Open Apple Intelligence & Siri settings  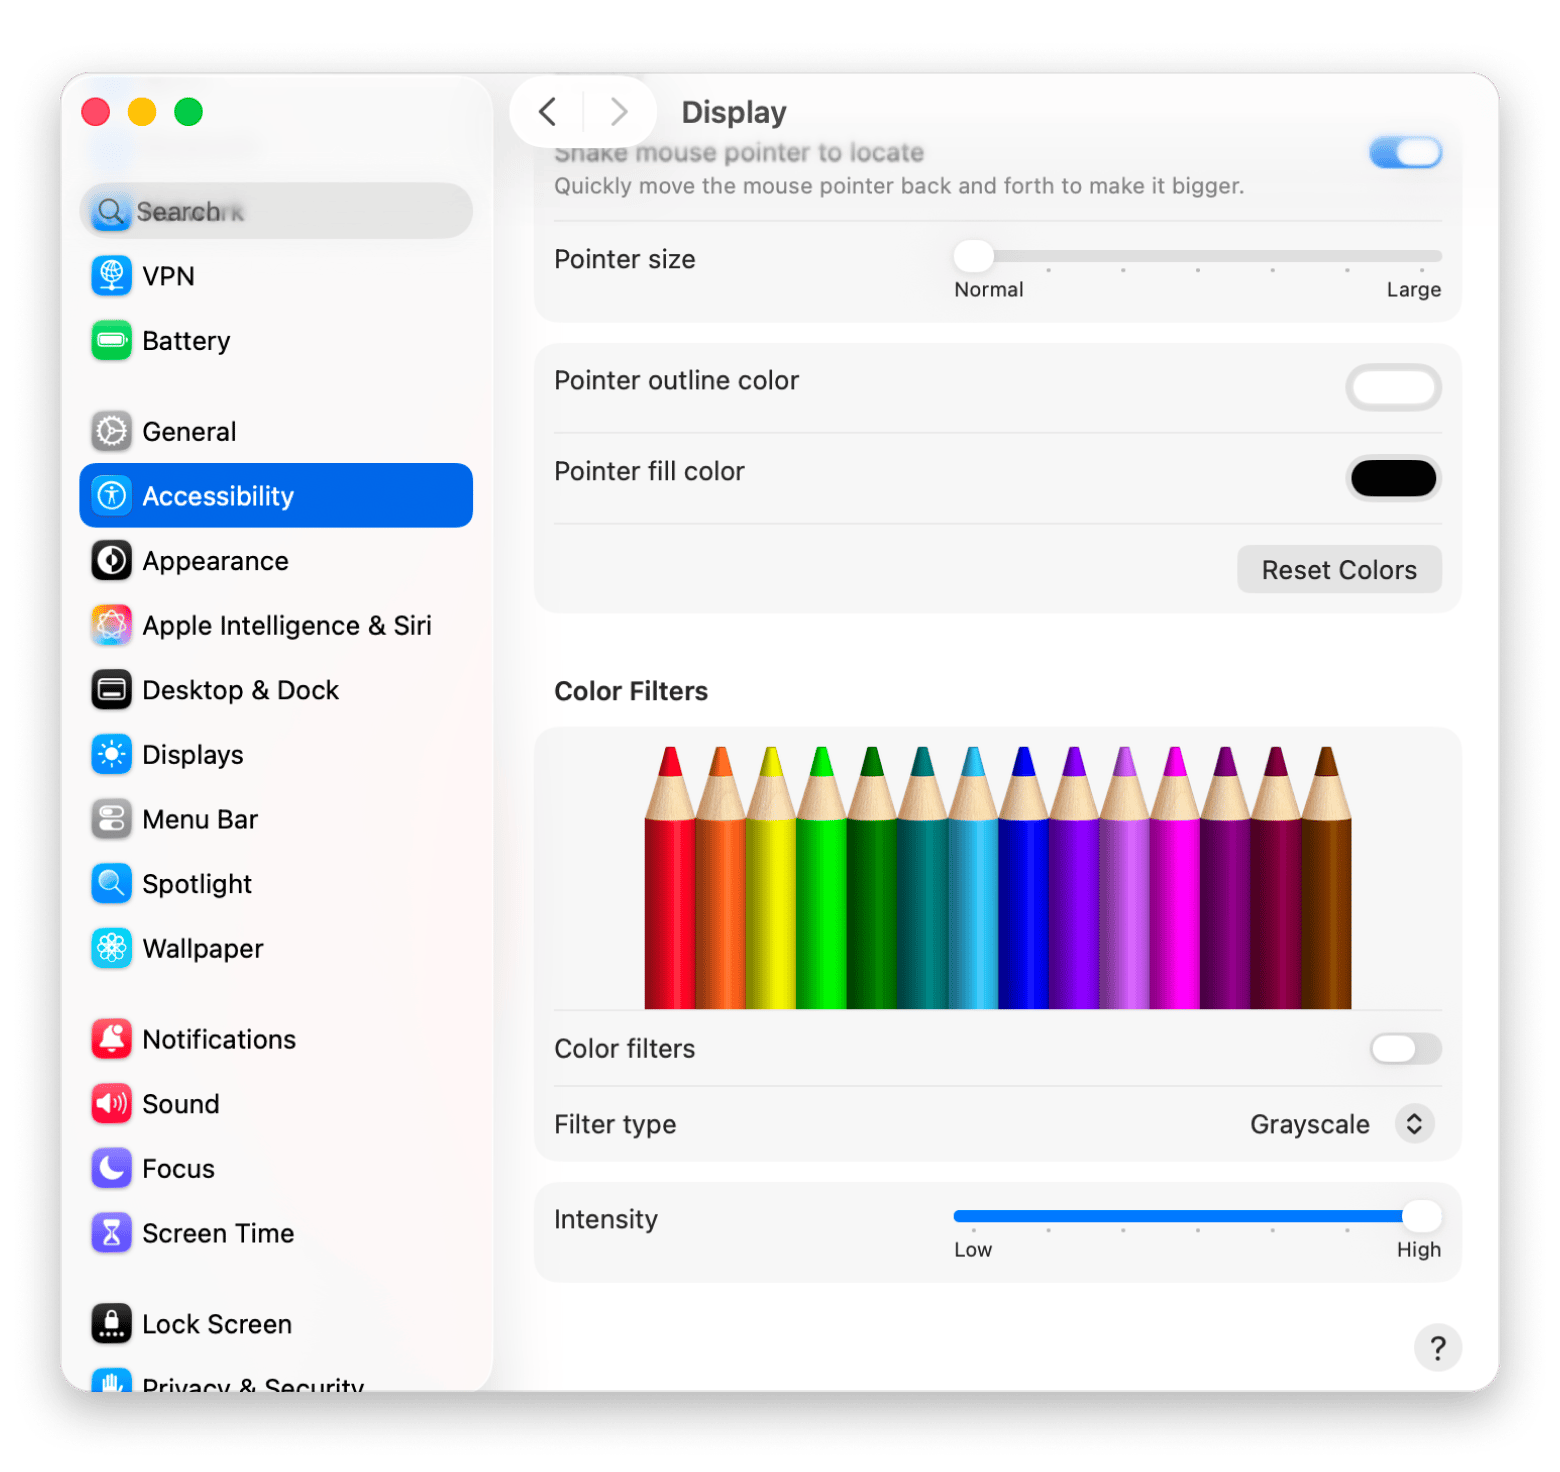(x=287, y=625)
